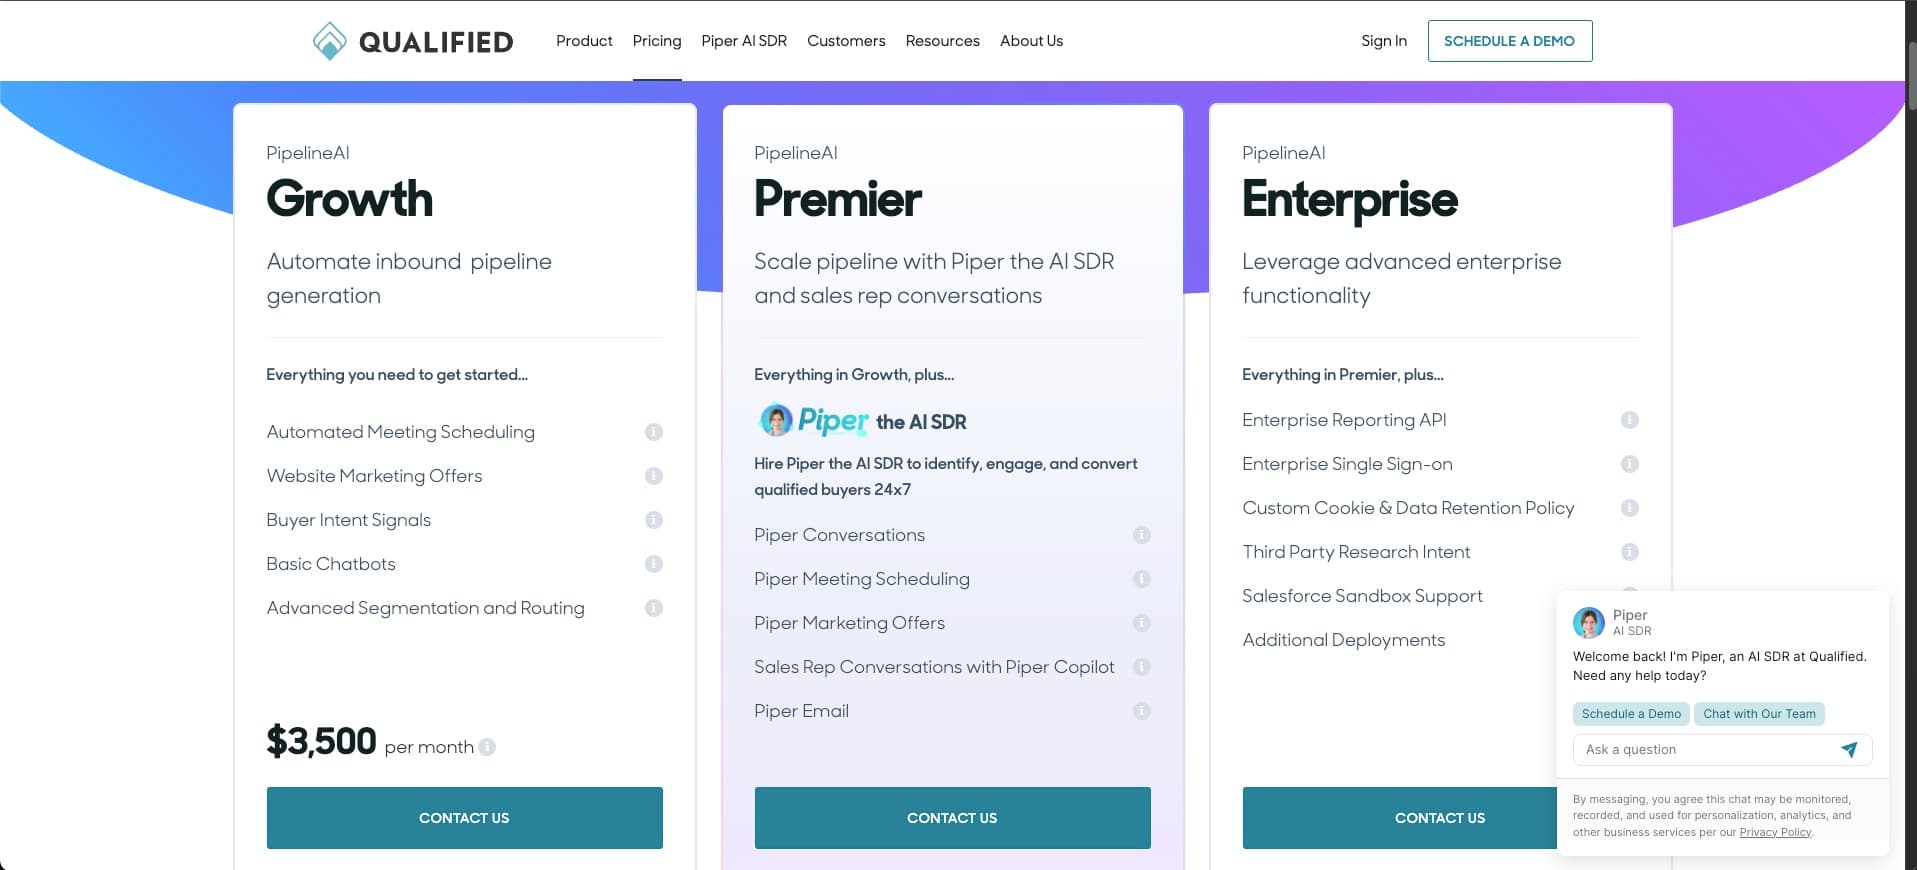Screen dimensions: 1917x870
Task: Click the send arrow in the chat input
Action: [1849, 749]
